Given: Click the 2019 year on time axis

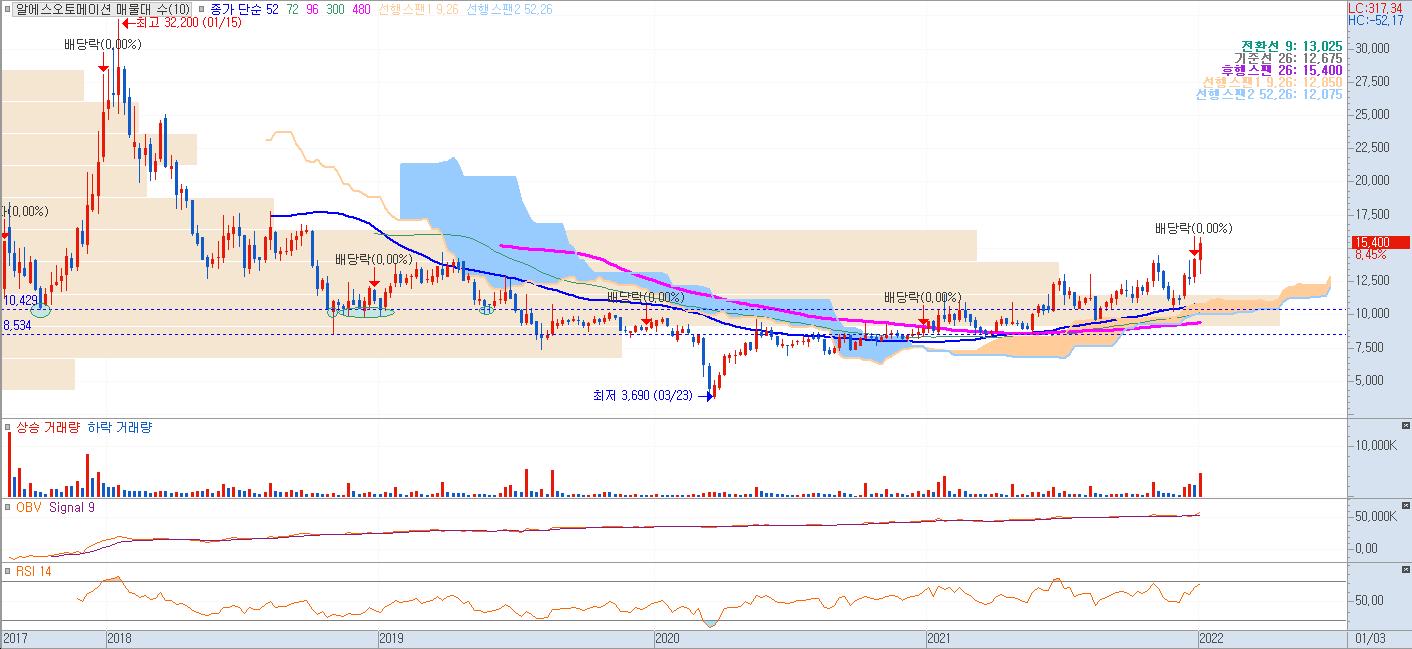Looking at the screenshot, I should pyautogui.click(x=393, y=637).
